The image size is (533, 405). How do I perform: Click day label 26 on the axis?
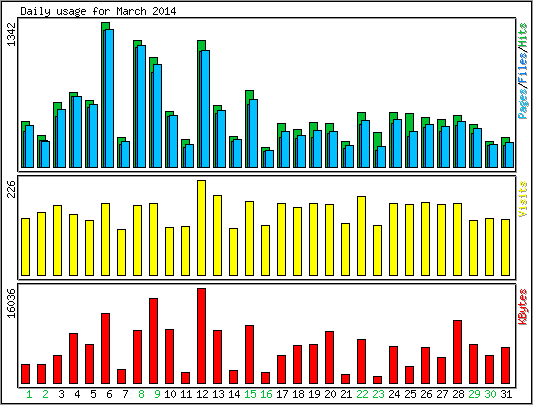pos(426,394)
